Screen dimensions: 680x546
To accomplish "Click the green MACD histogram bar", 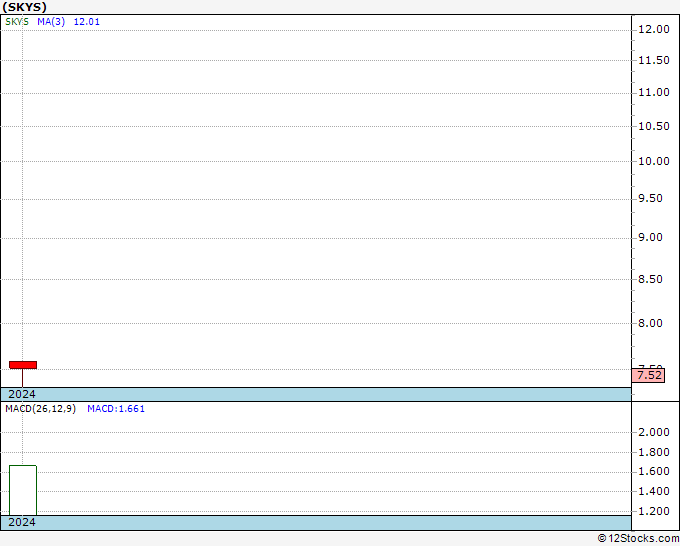I will [23, 490].
